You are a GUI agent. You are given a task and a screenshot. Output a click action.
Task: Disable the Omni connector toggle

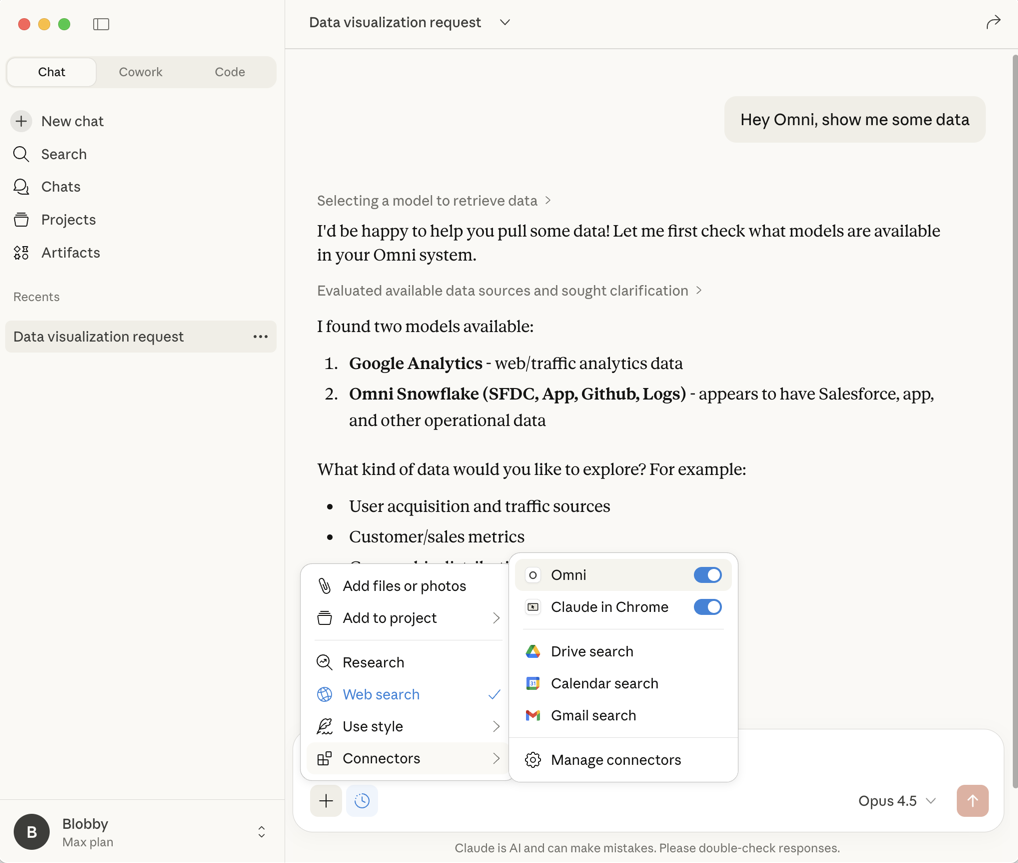tap(707, 575)
